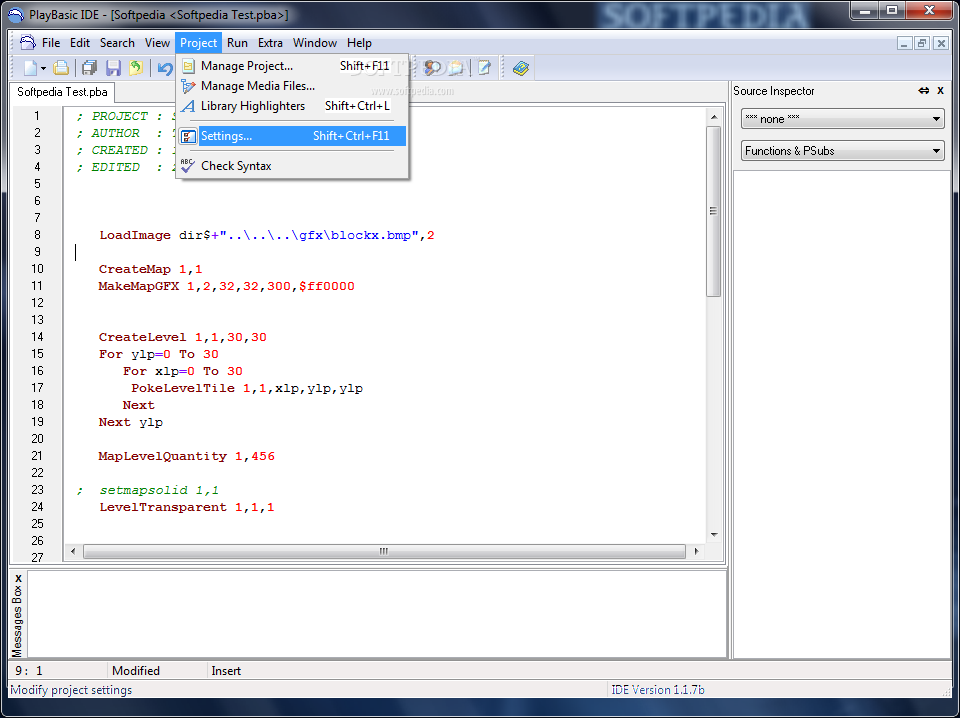This screenshot has height=718, width=960.
Task: Click the 'LevelTransparent 1,1,1' line
Action: (x=187, y=507)
